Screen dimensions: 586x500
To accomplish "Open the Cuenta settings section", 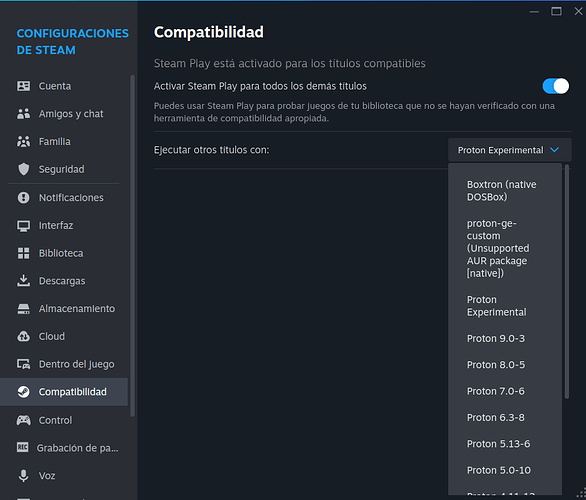I will [x=64, y=86].
